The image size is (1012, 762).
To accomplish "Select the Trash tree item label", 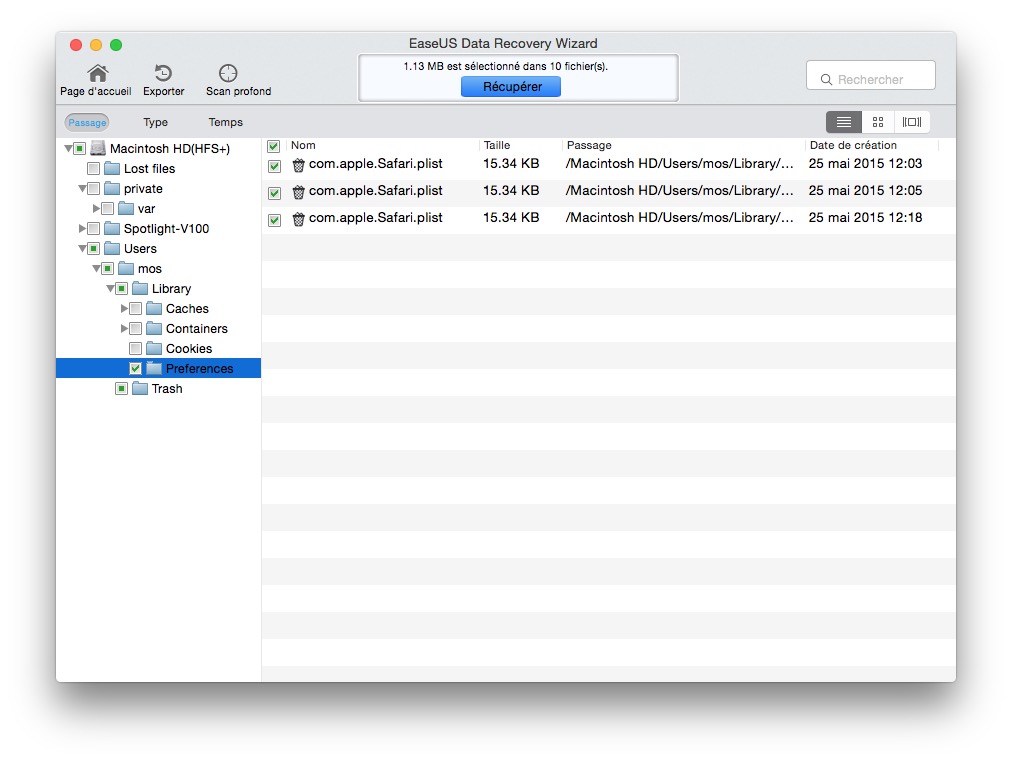I will pos(167,388).
